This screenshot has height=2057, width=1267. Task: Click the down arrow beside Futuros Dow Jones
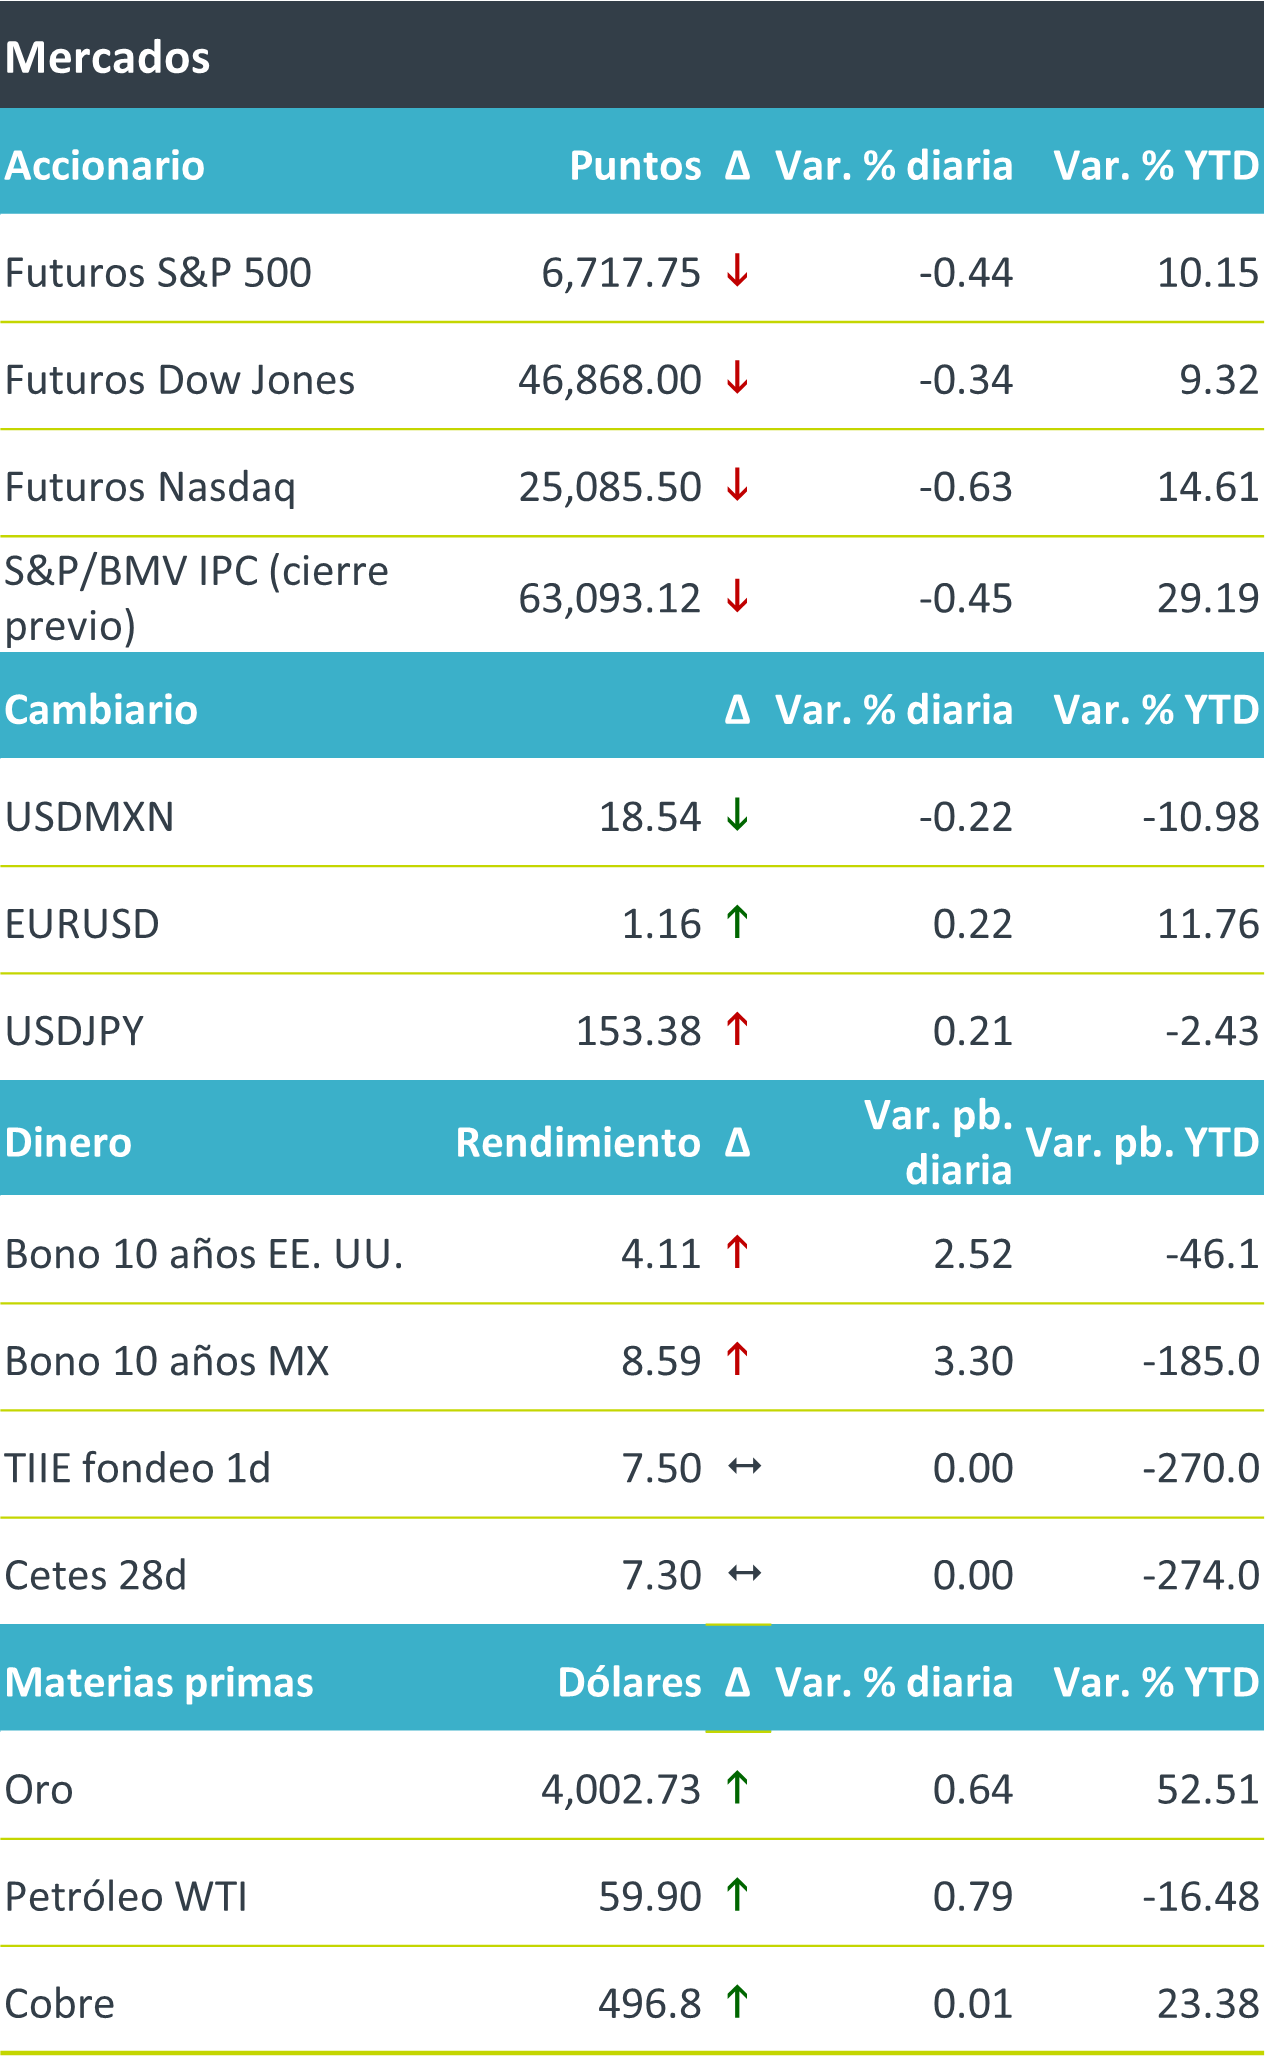pyautogui.click(x=737, y=378)
